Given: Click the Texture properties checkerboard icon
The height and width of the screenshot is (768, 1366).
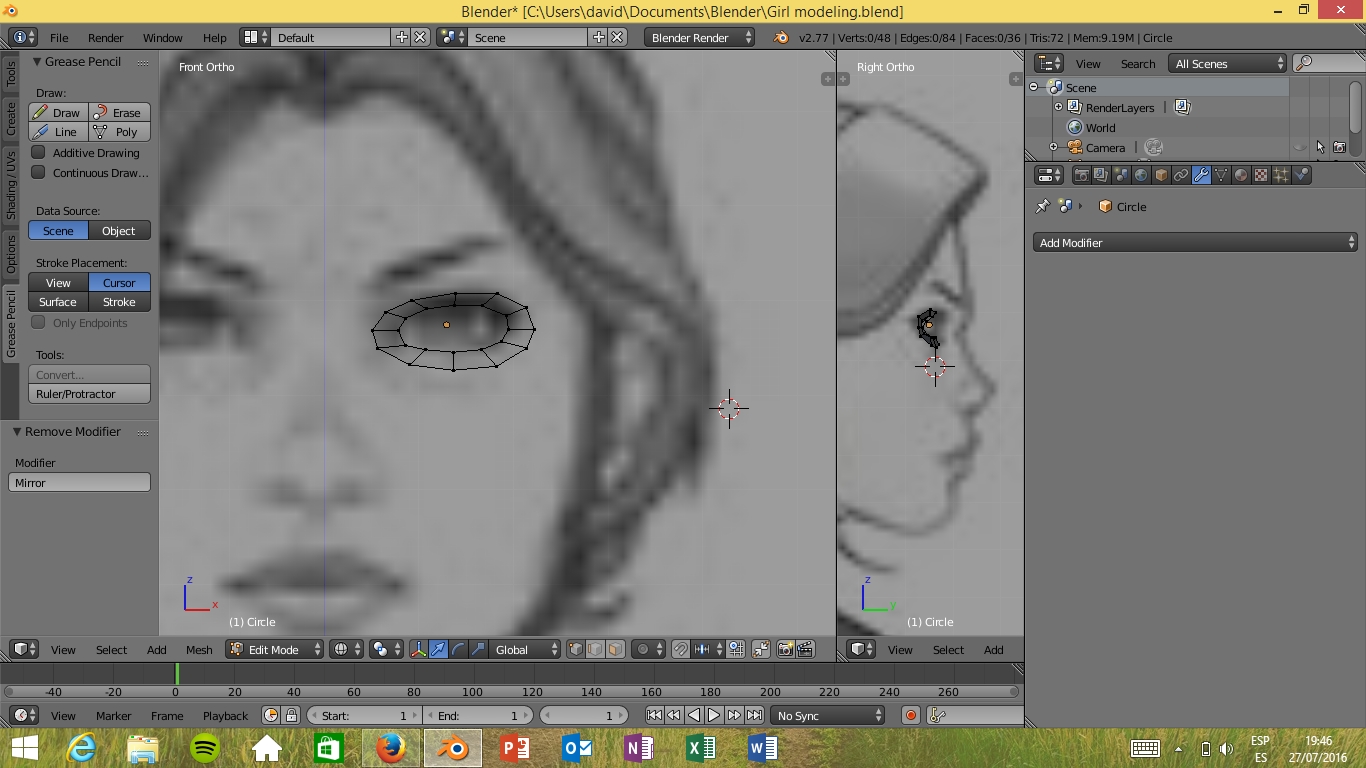Looking at the screenshot, I should [x=1261, y=175].
